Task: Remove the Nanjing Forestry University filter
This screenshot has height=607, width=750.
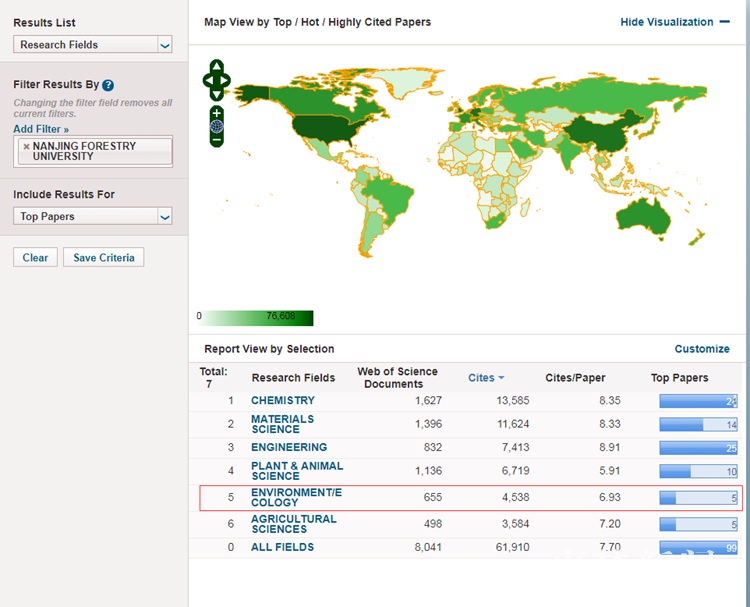Action: (26, 146)
